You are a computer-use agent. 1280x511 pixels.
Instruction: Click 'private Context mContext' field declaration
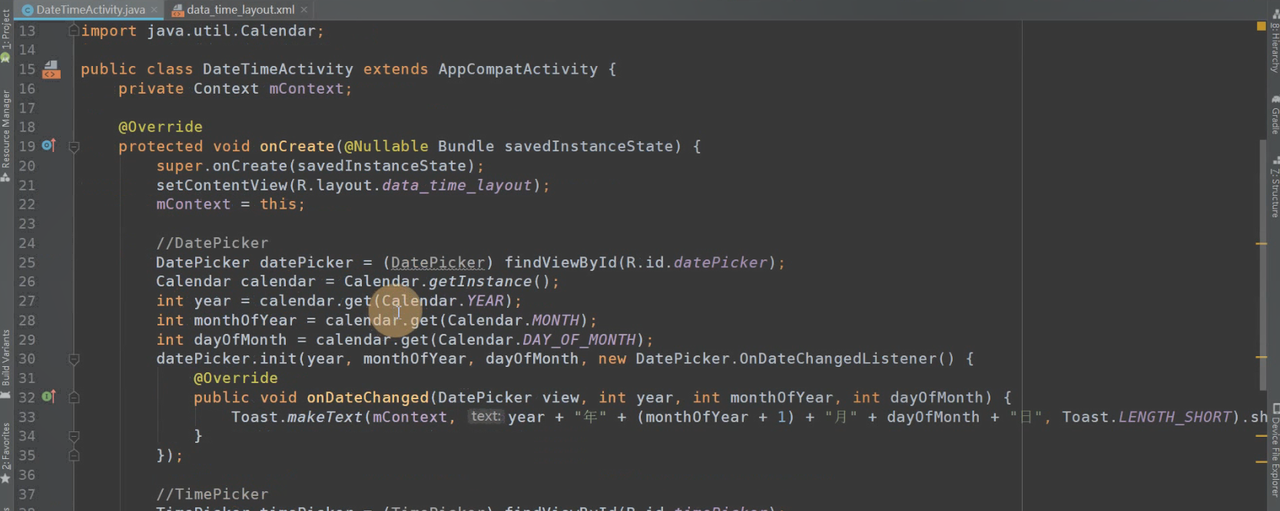pos(236,89)
